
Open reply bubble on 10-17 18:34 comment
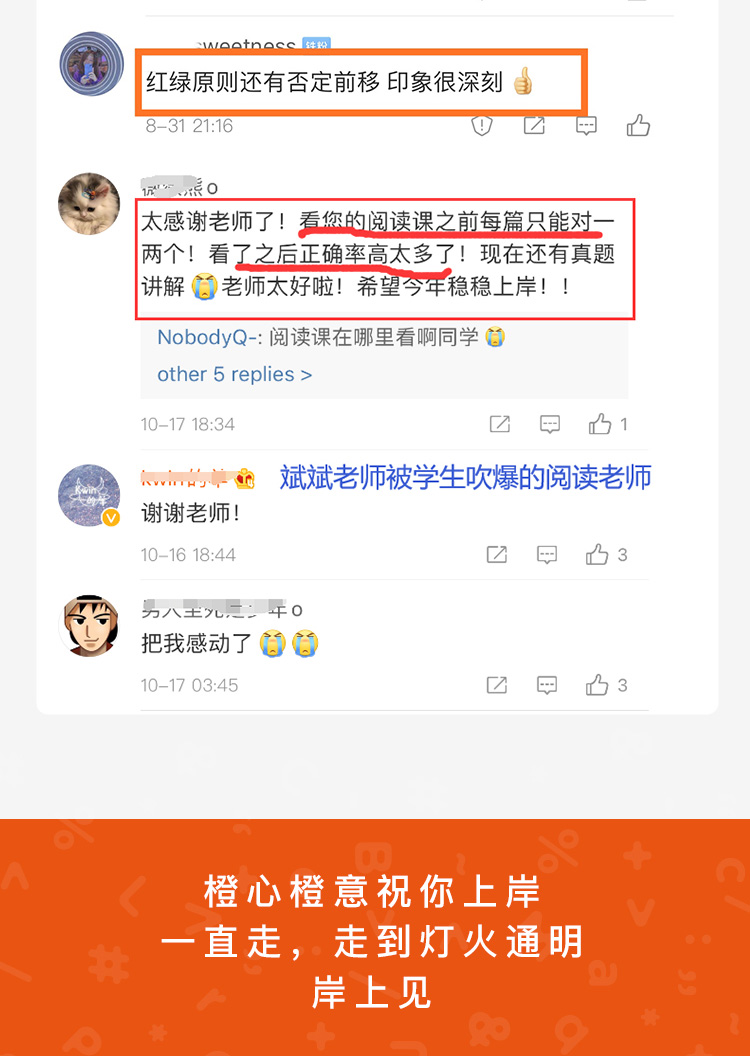550,424
